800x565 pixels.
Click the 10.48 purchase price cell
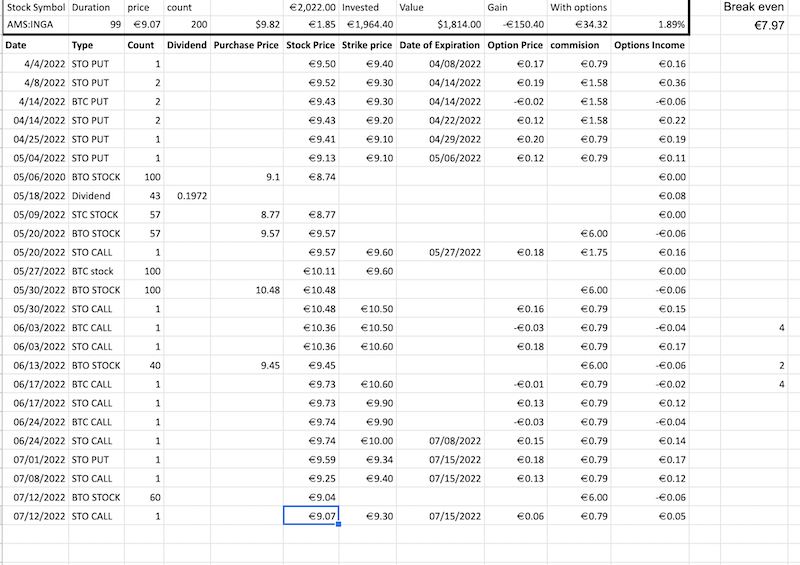pyautogui.click(x=246, y=290)
